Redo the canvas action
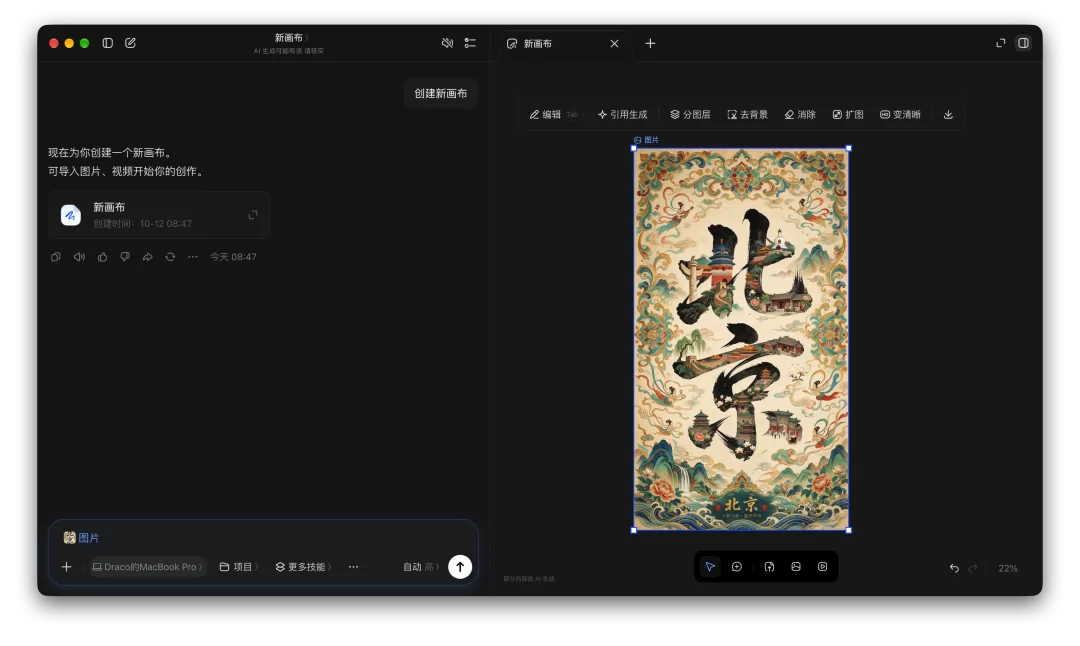The width and height of the screenshot is (1080, 646). [973, 568]
